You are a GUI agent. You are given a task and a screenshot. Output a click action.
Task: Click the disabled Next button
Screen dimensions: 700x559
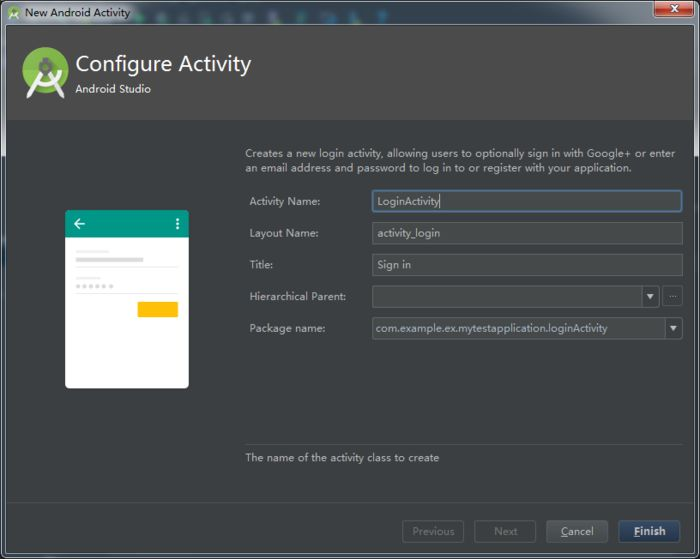(505, 531)
